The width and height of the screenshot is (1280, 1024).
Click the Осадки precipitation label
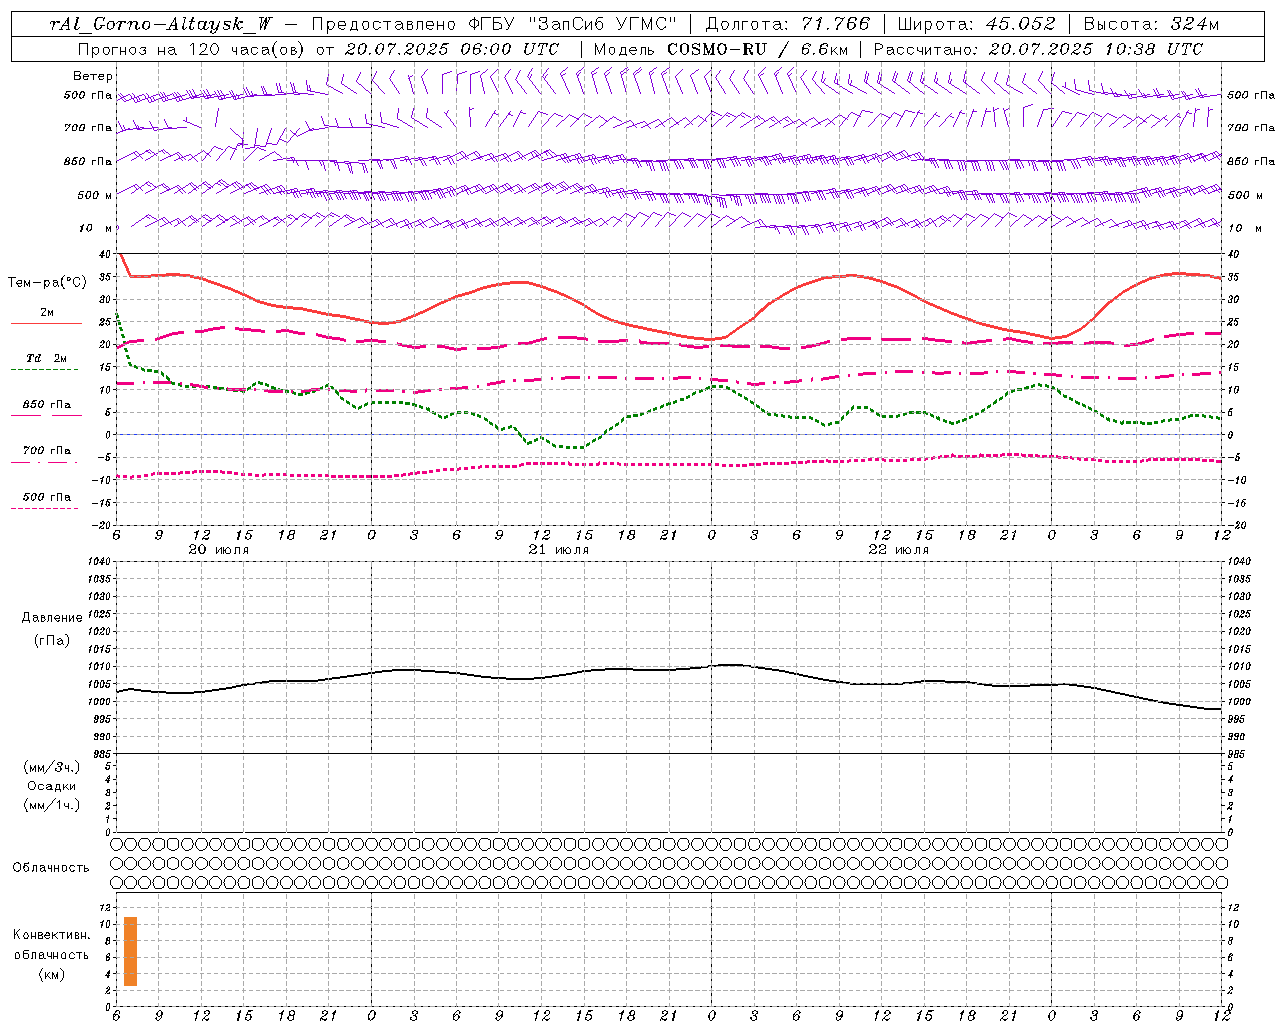51,786
